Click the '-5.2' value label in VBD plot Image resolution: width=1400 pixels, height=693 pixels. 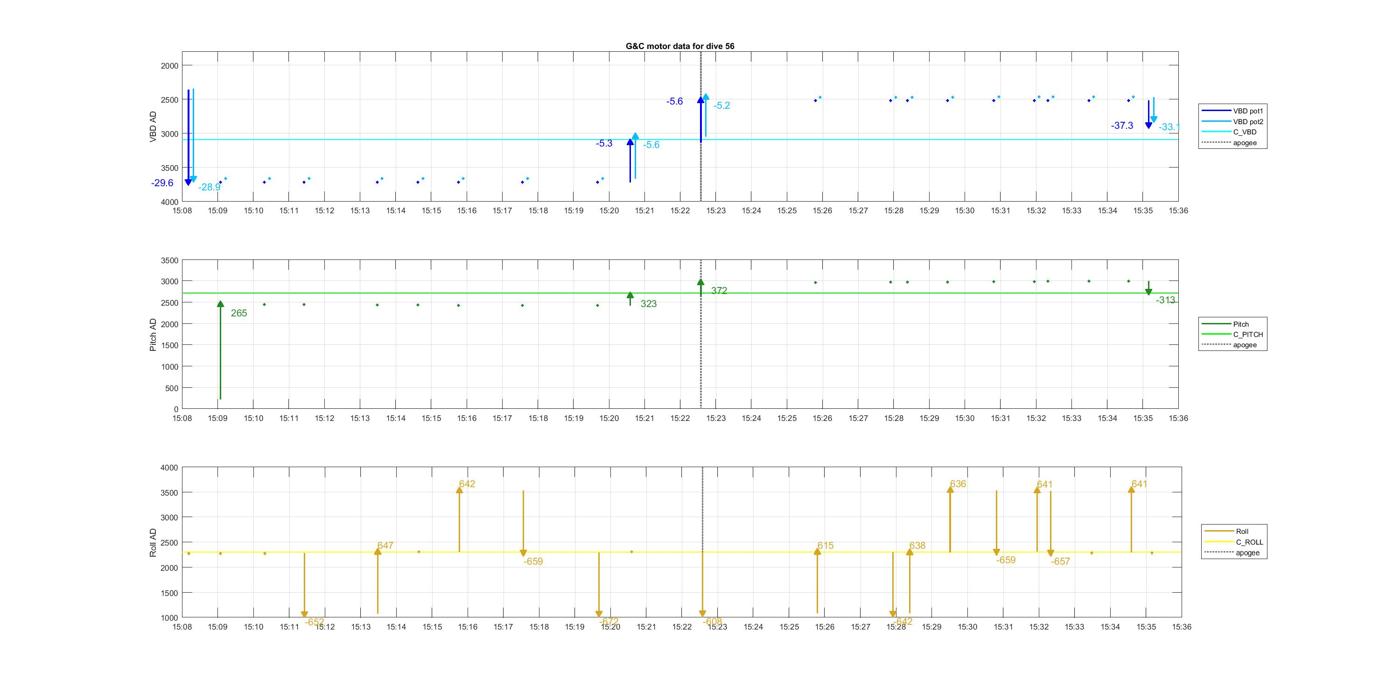click(x=721, y=106)
